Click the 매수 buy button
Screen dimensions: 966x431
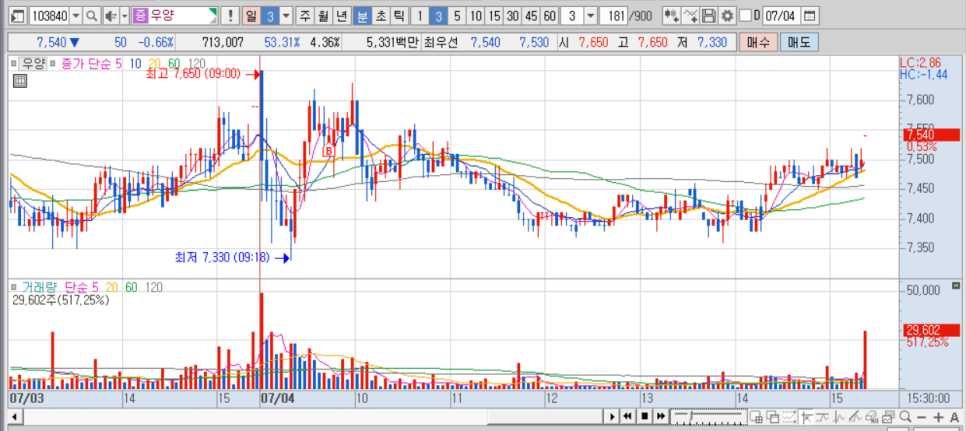tap(758, 42)
